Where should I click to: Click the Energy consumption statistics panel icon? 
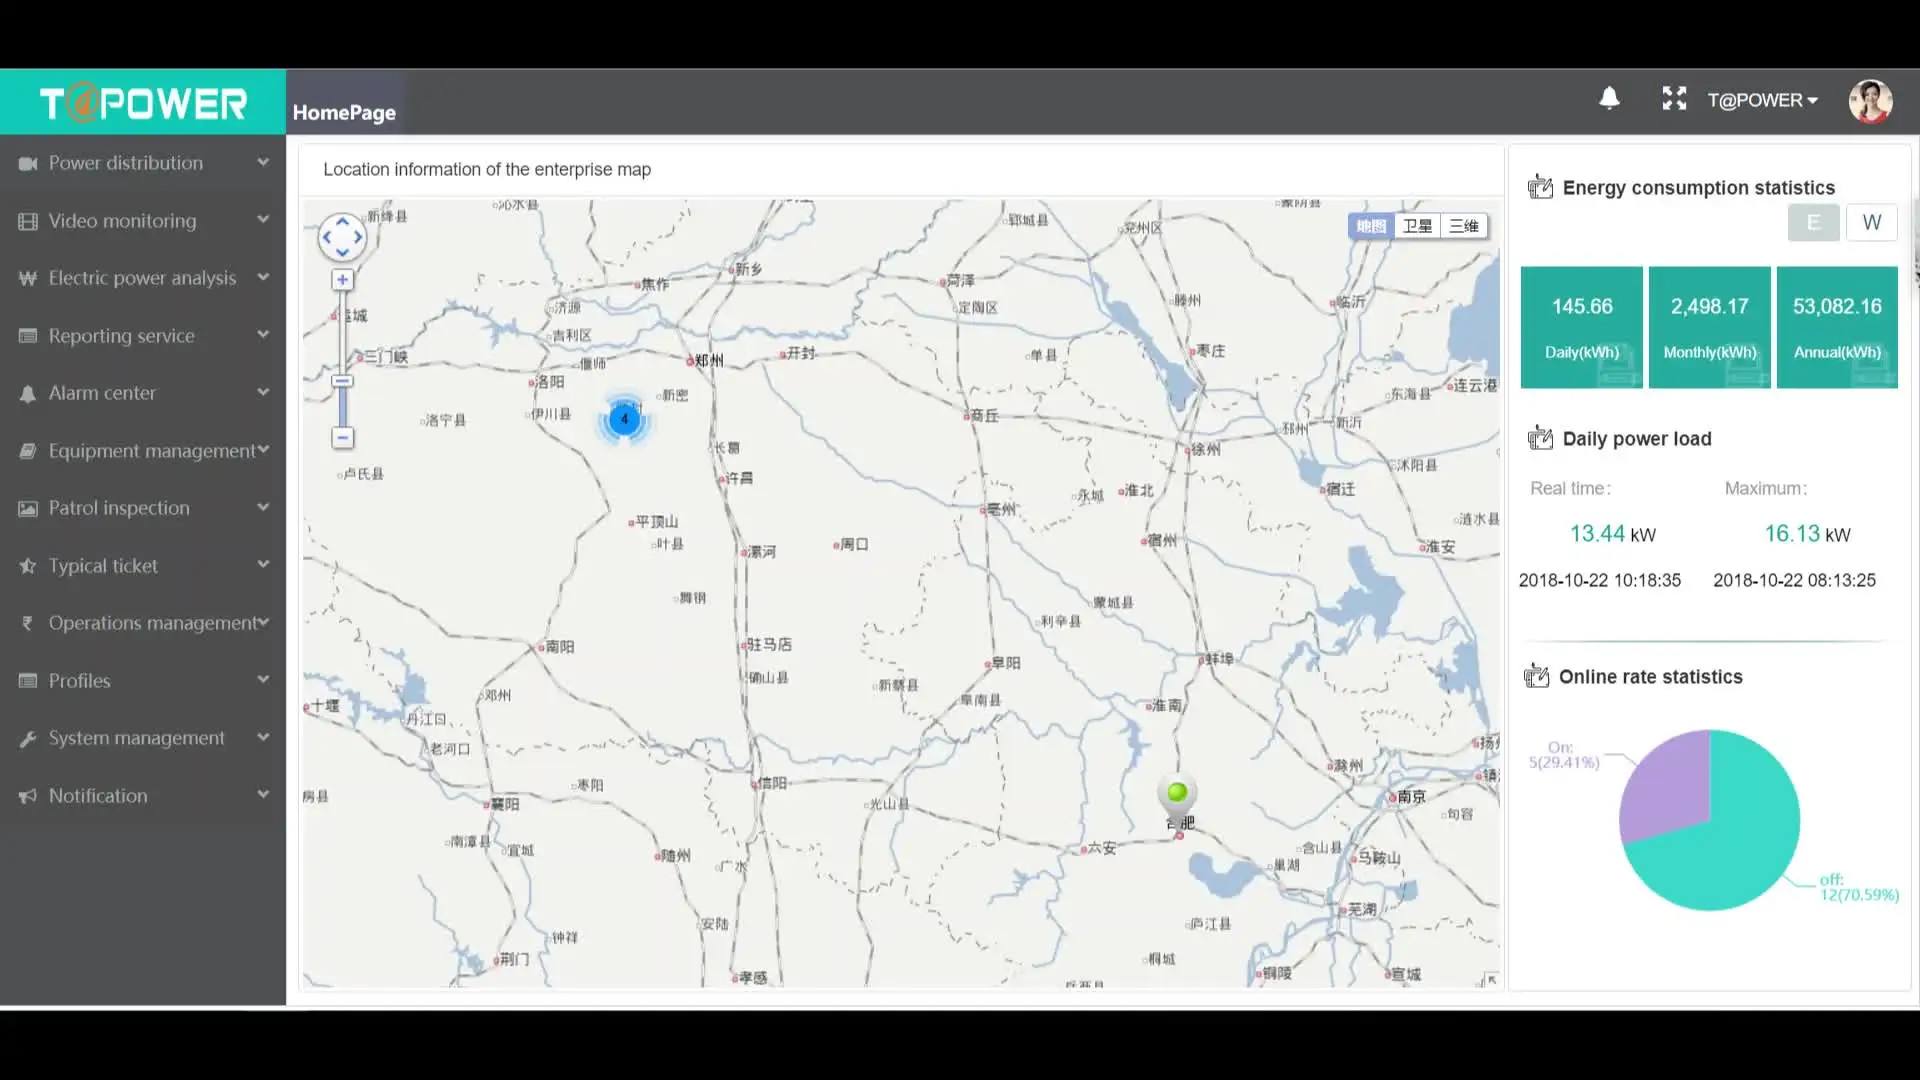click(x=1540, y=188)
